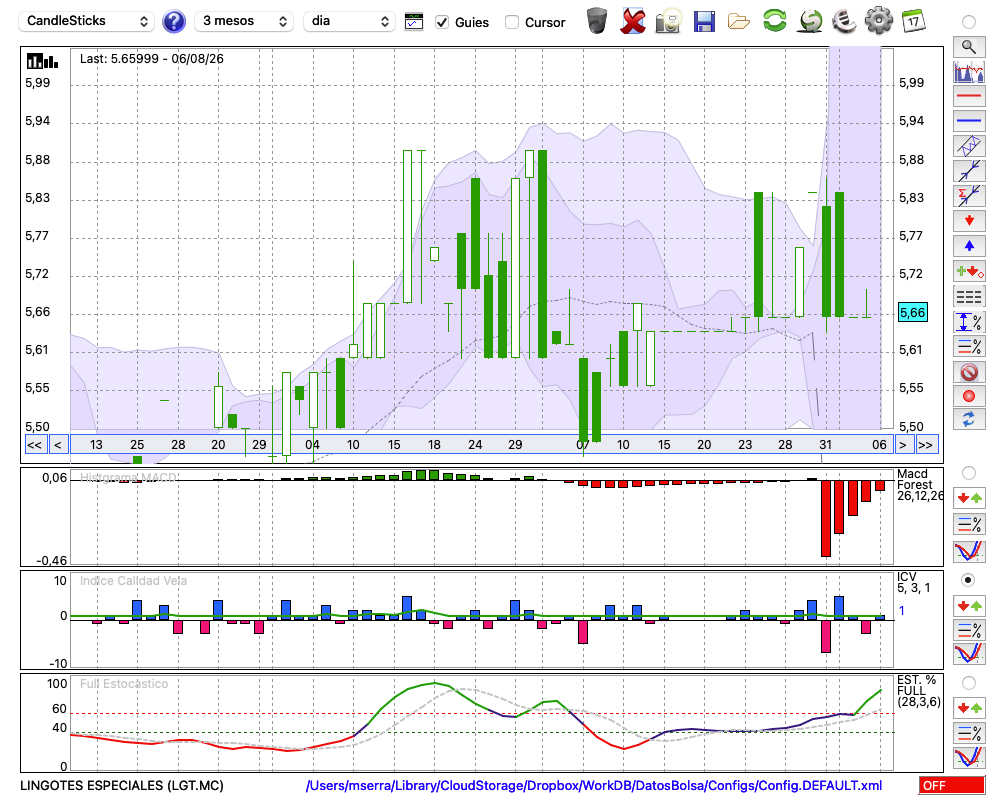Screen dimensions: 1000x800
Task: Enable the Cursor checkbox
Action: coord(511,22)
